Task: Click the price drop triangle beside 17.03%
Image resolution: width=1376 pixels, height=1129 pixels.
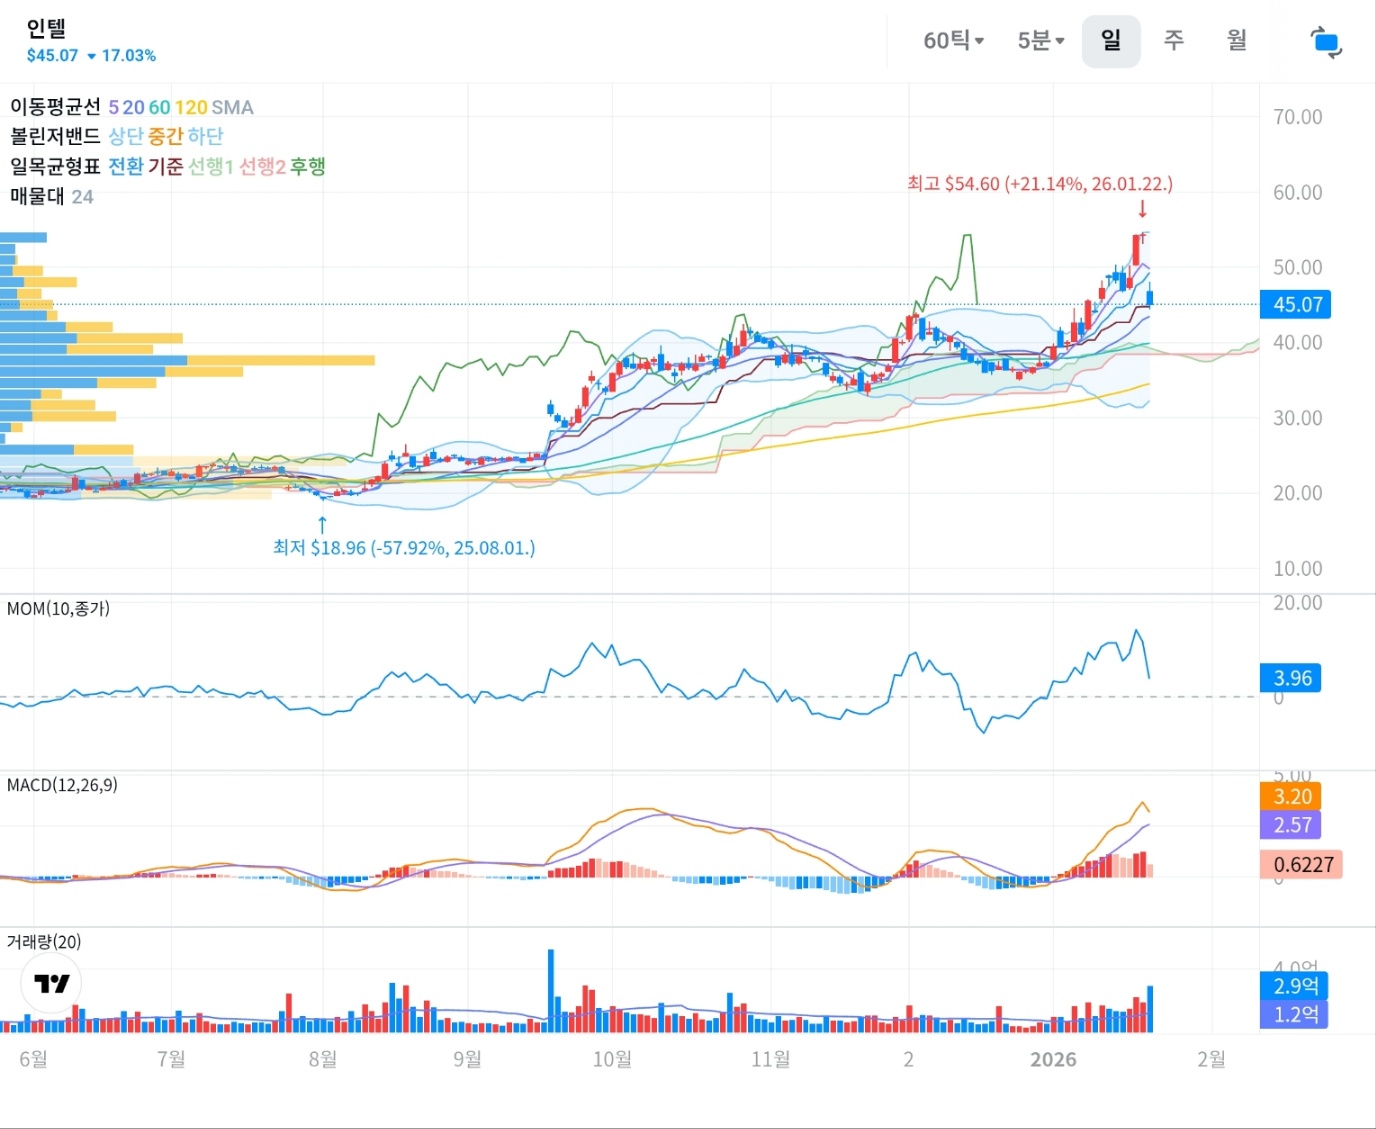Action: (x=92, y=57)
